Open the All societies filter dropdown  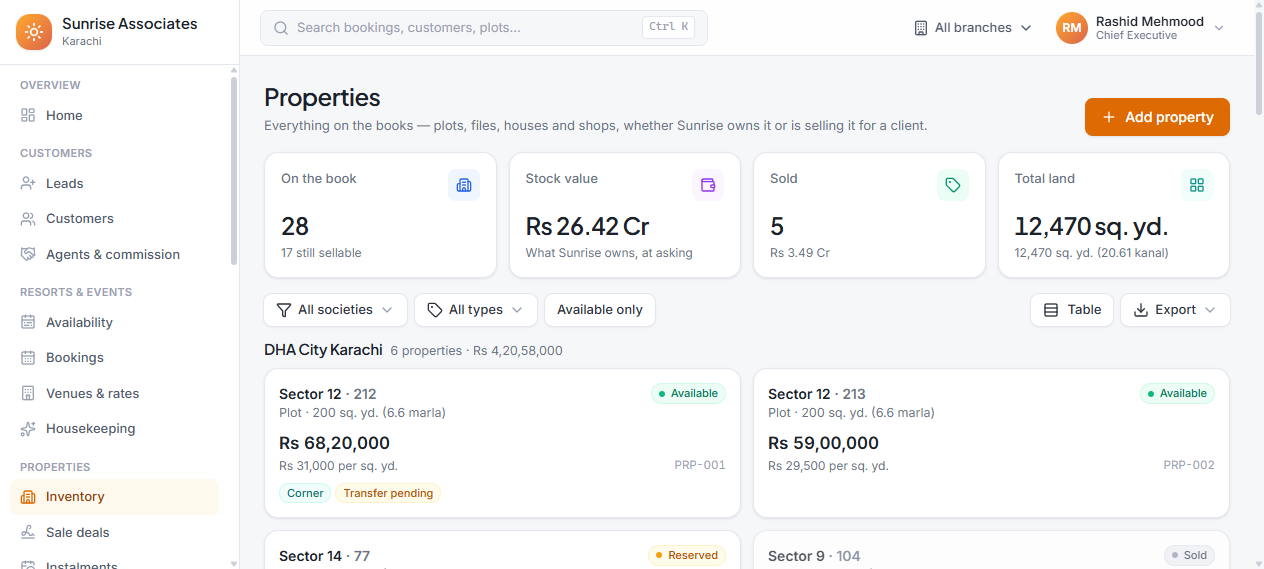[335, 310]
